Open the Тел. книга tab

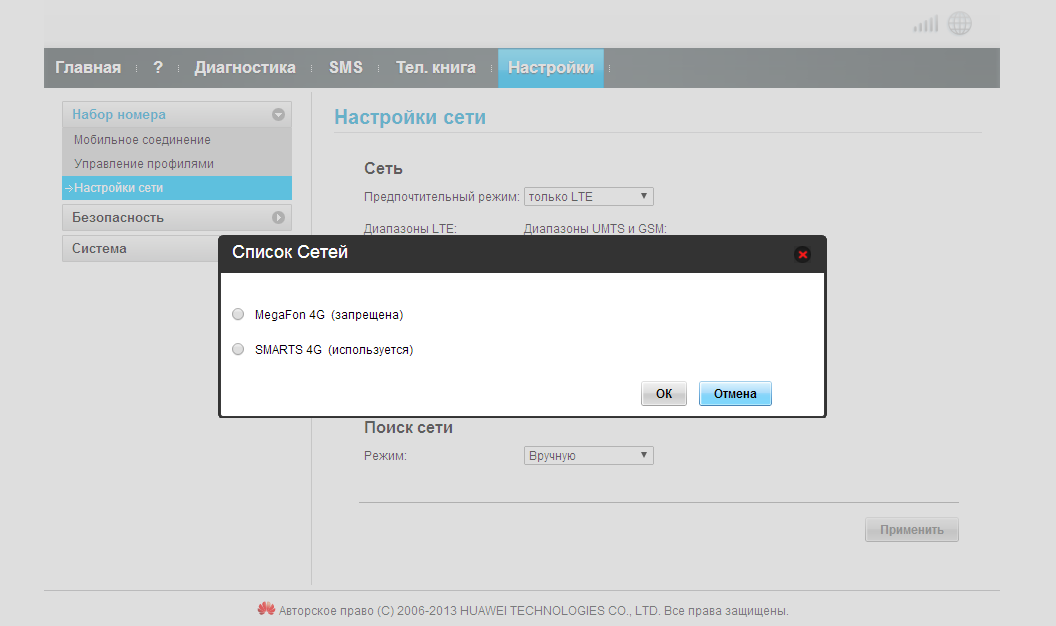point(435,67)
